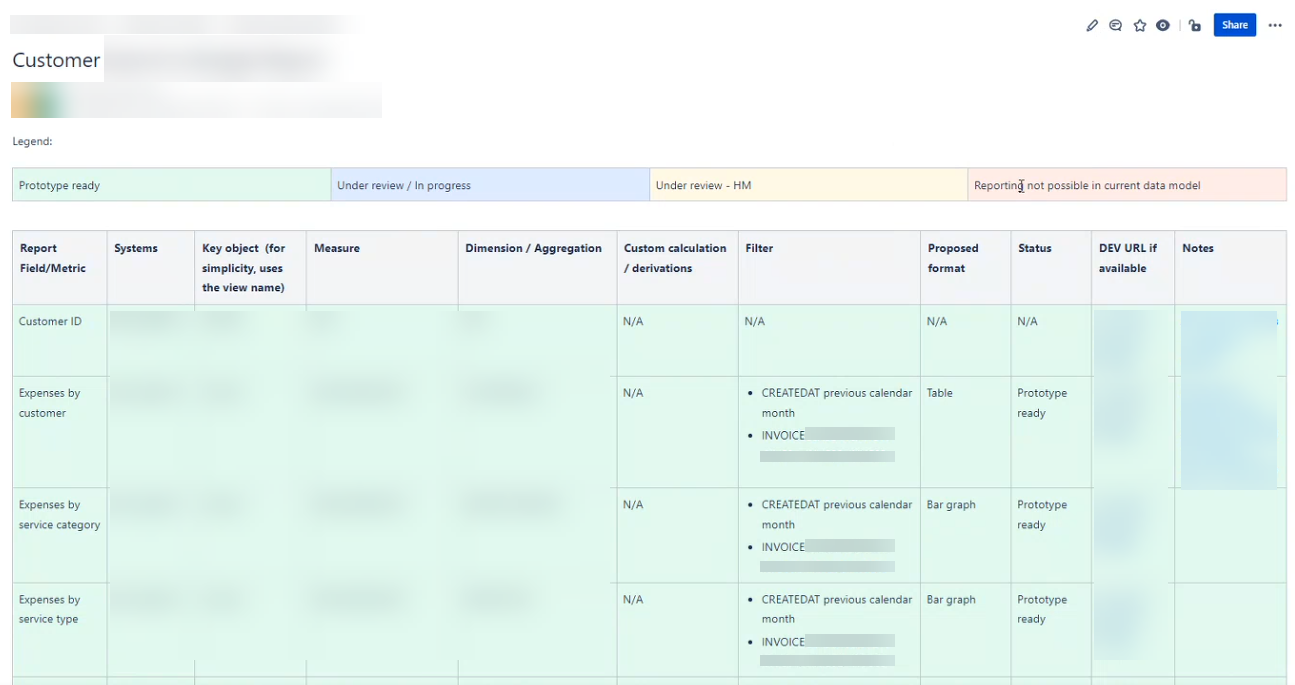Select the Under review / In progress legend cell

click(x=489, y=185)
